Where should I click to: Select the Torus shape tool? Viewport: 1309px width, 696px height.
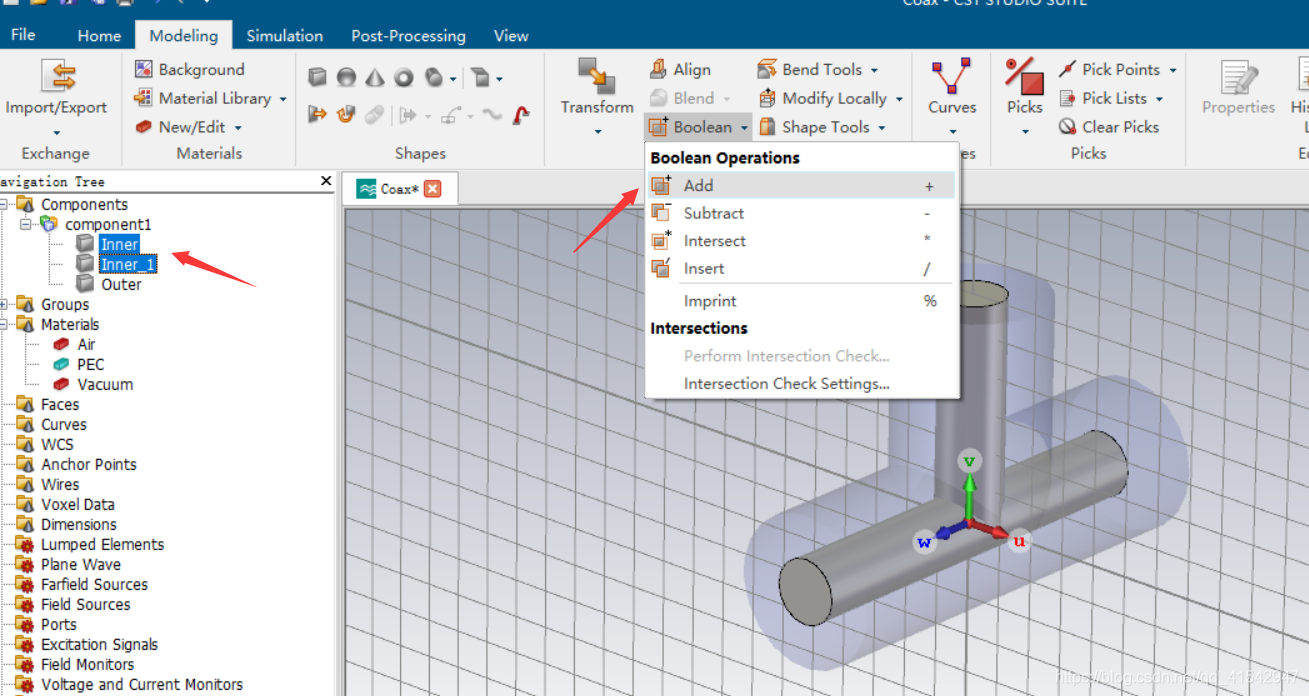click(404, 77)
